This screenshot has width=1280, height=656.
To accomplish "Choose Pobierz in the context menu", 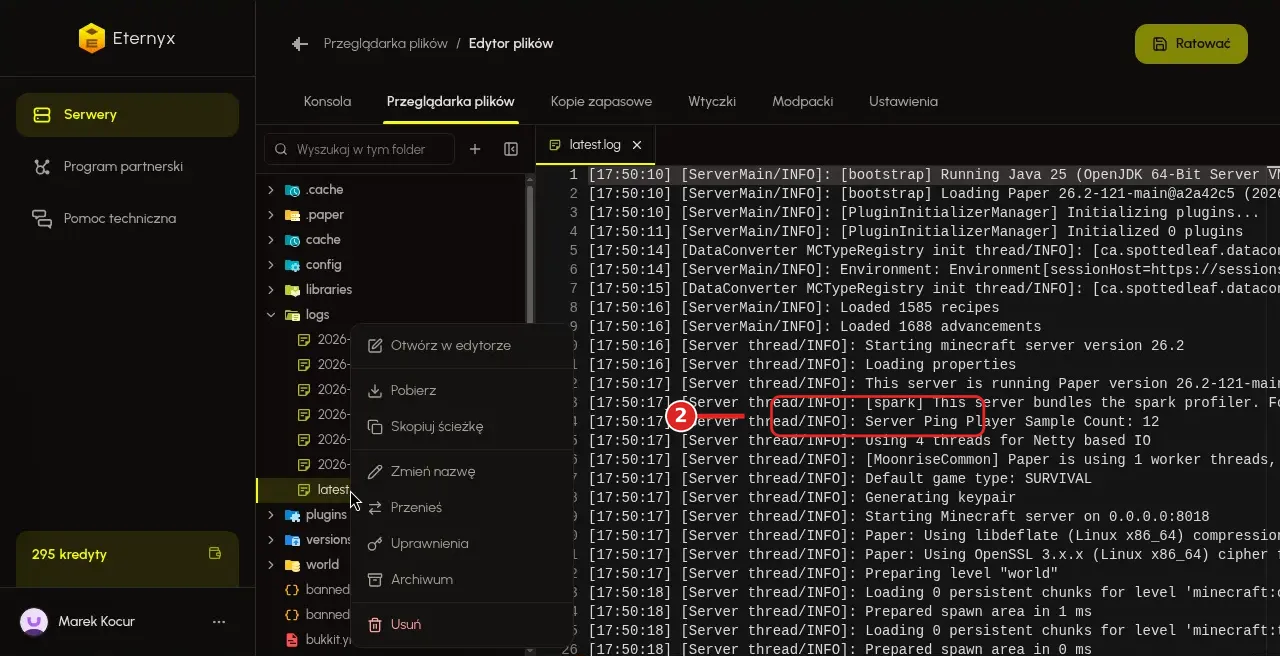I will (x=462, y=391).
